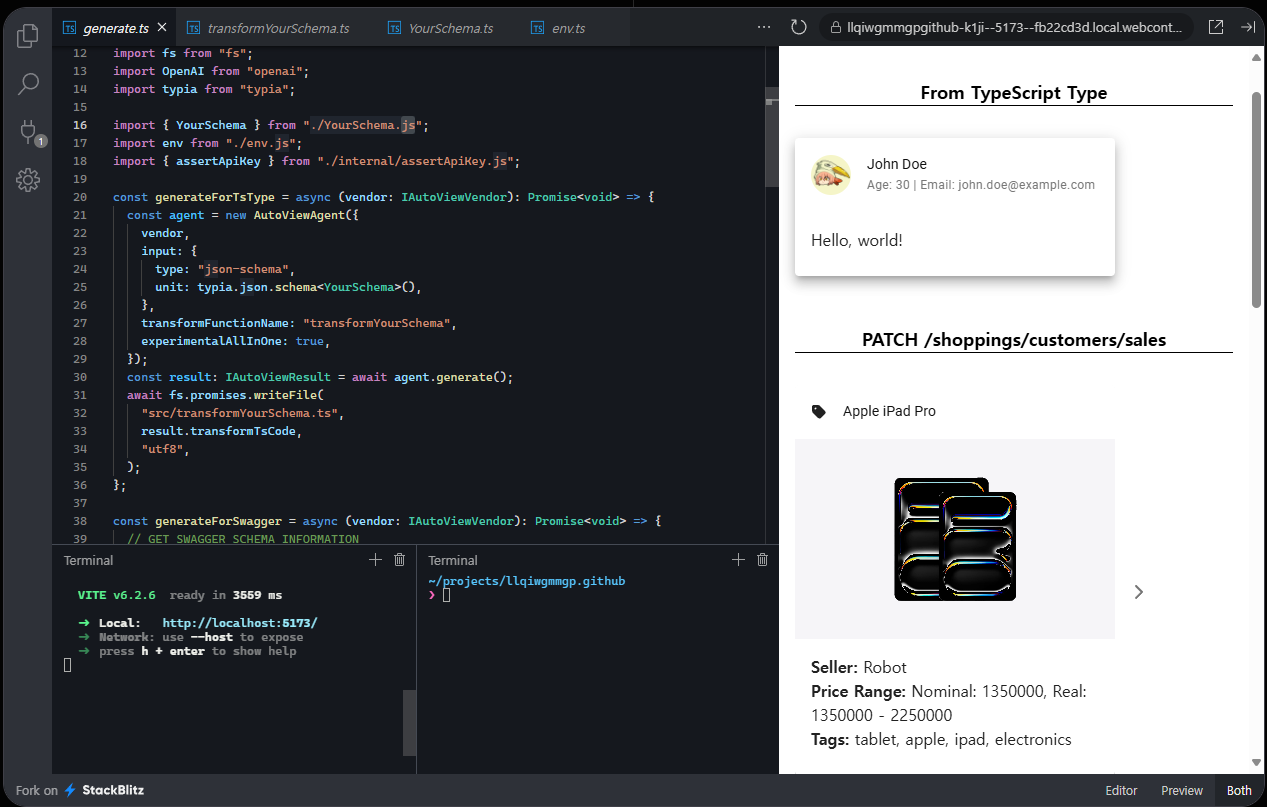Click the 'transformFunctionName' property in code

tap(215, 323)
